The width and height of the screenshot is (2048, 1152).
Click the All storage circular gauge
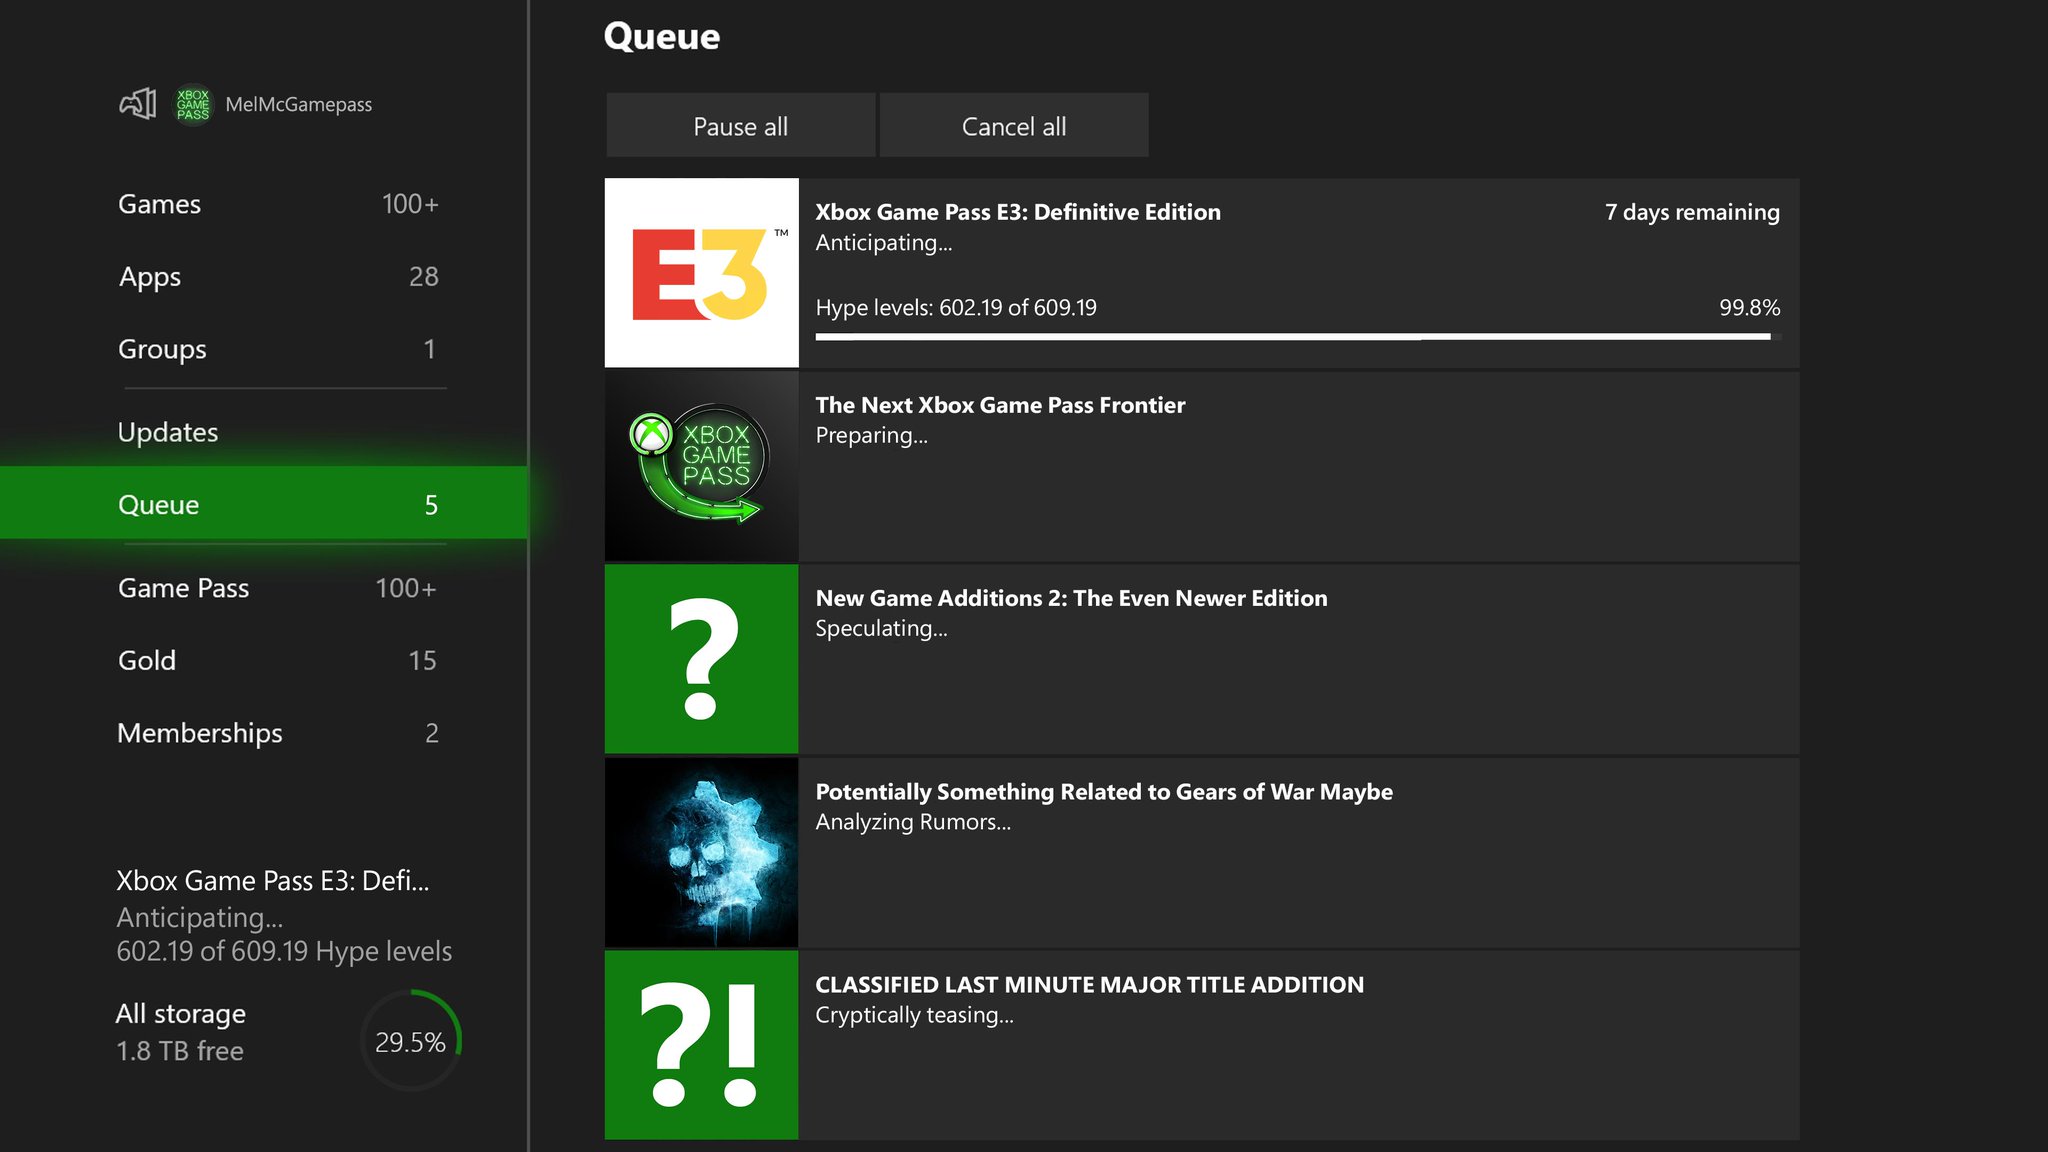[x=410, y=1041]
